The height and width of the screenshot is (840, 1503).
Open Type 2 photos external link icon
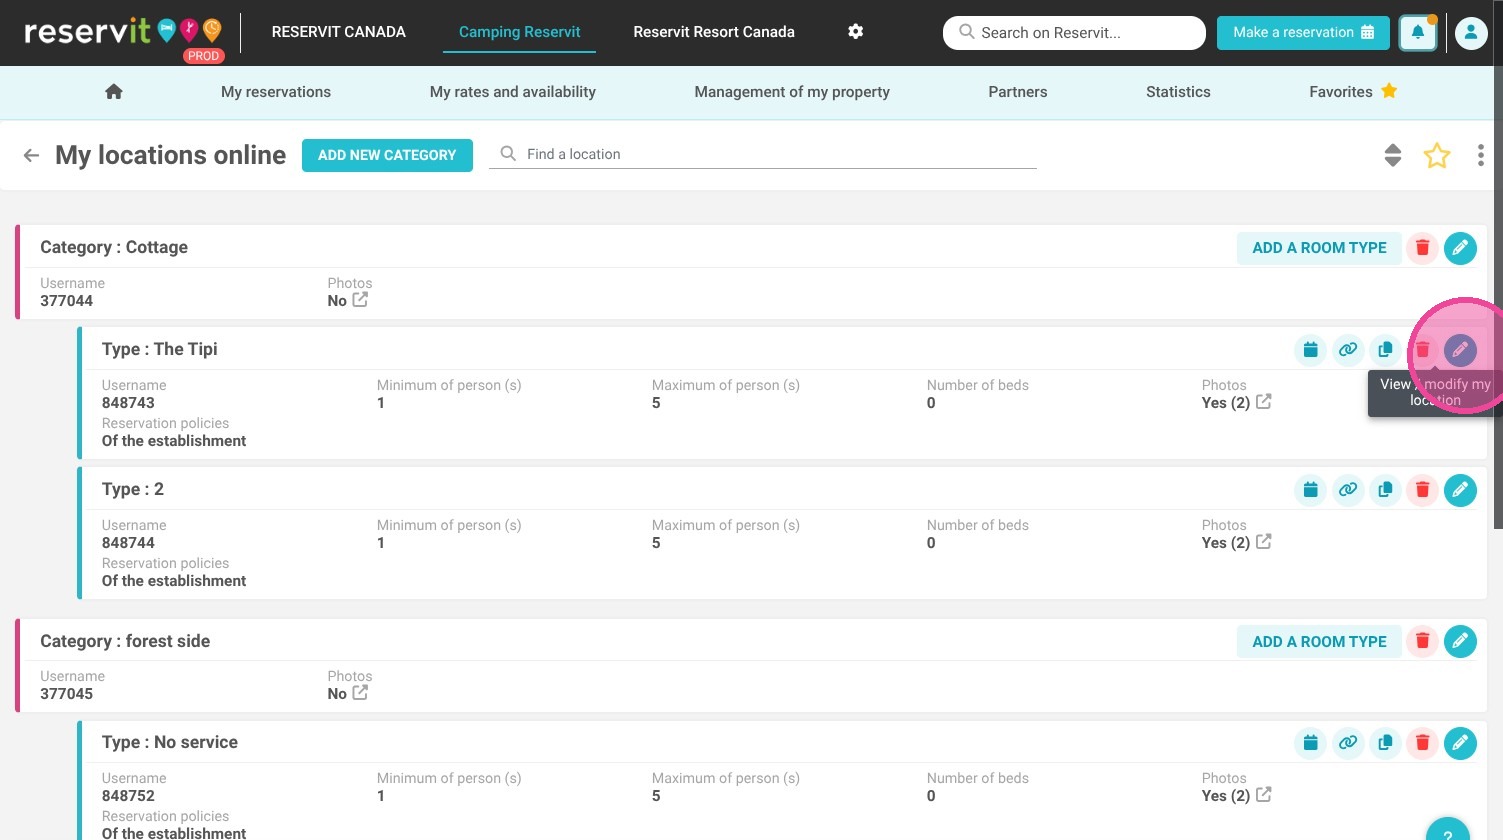tap(1264, 541)
